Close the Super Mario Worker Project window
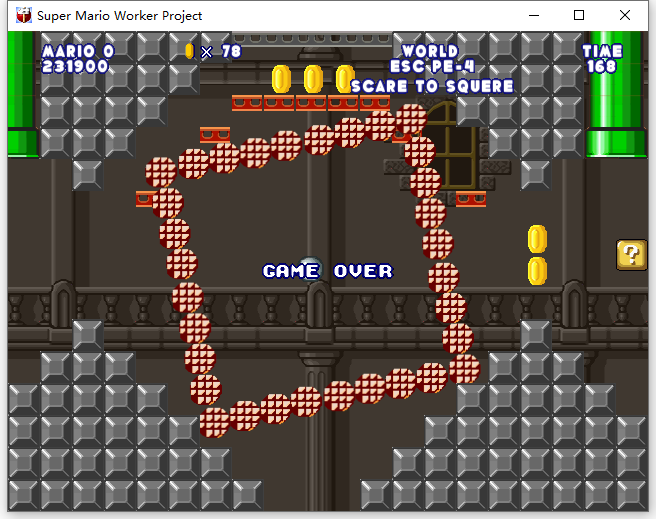Image resolution: width=656 pixels, height=519 pixels. [x=625, y=15]
